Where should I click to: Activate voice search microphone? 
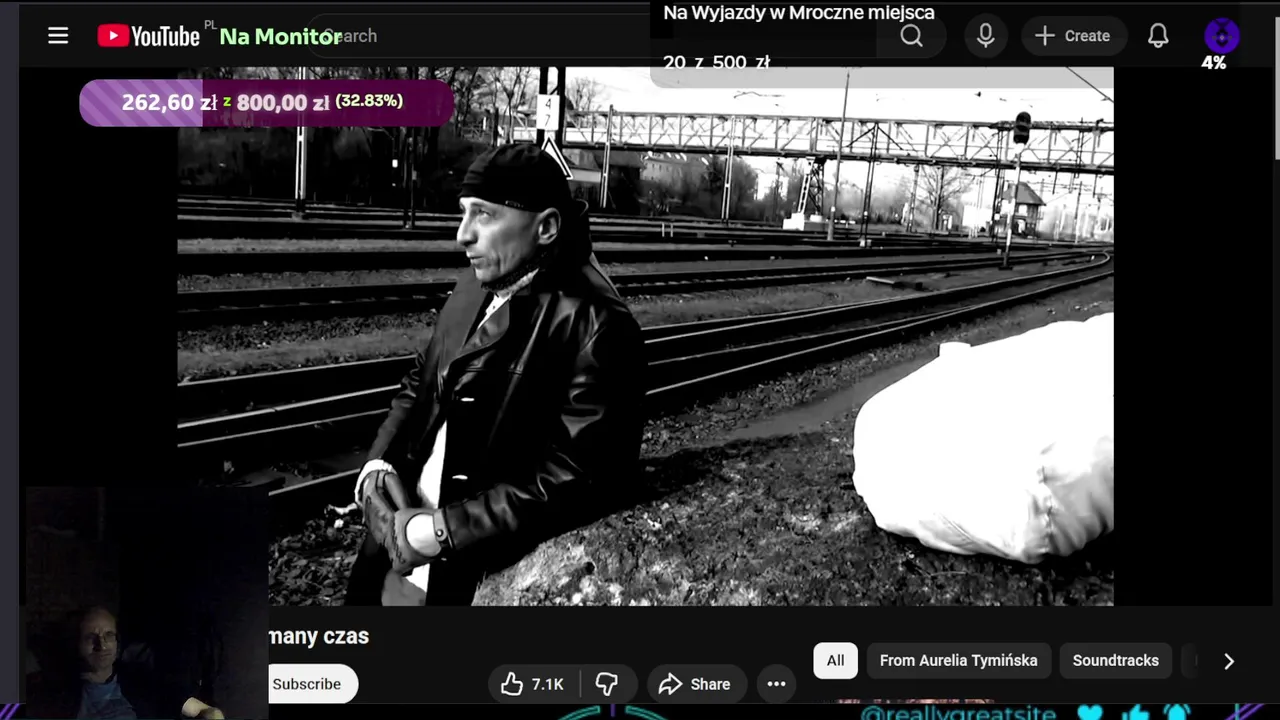986,36
